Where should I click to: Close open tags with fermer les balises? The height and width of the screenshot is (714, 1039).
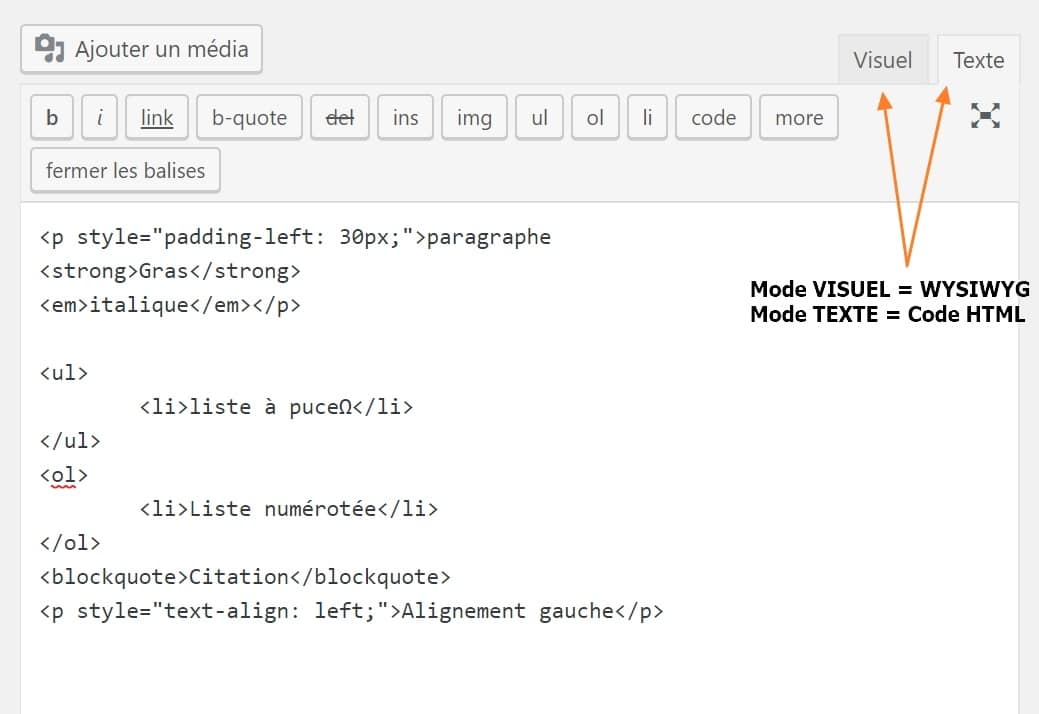tap(124, 170)
